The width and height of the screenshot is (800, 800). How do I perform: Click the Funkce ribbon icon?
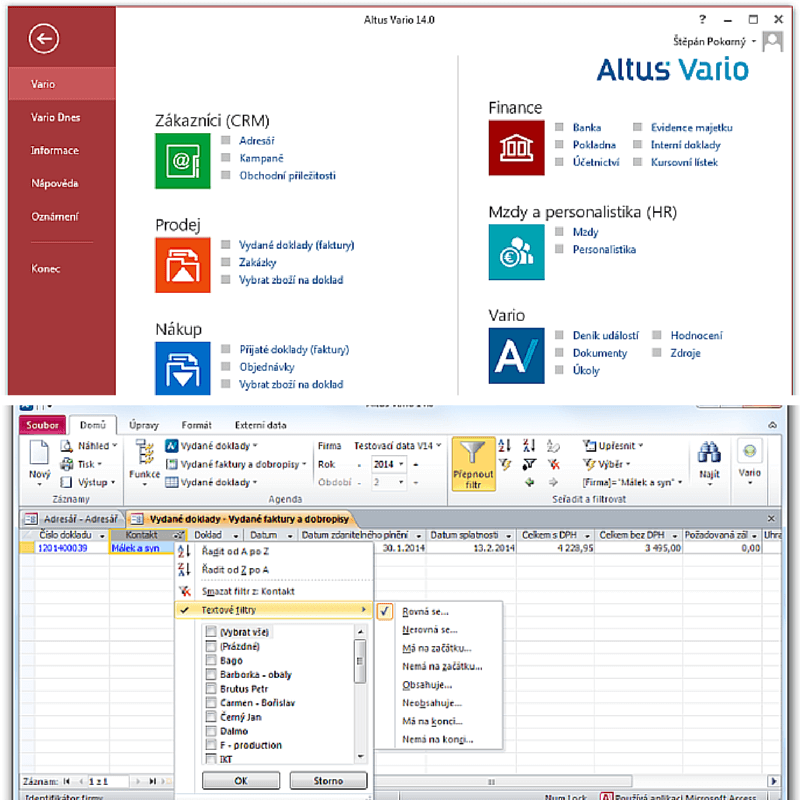coord(144,453)
